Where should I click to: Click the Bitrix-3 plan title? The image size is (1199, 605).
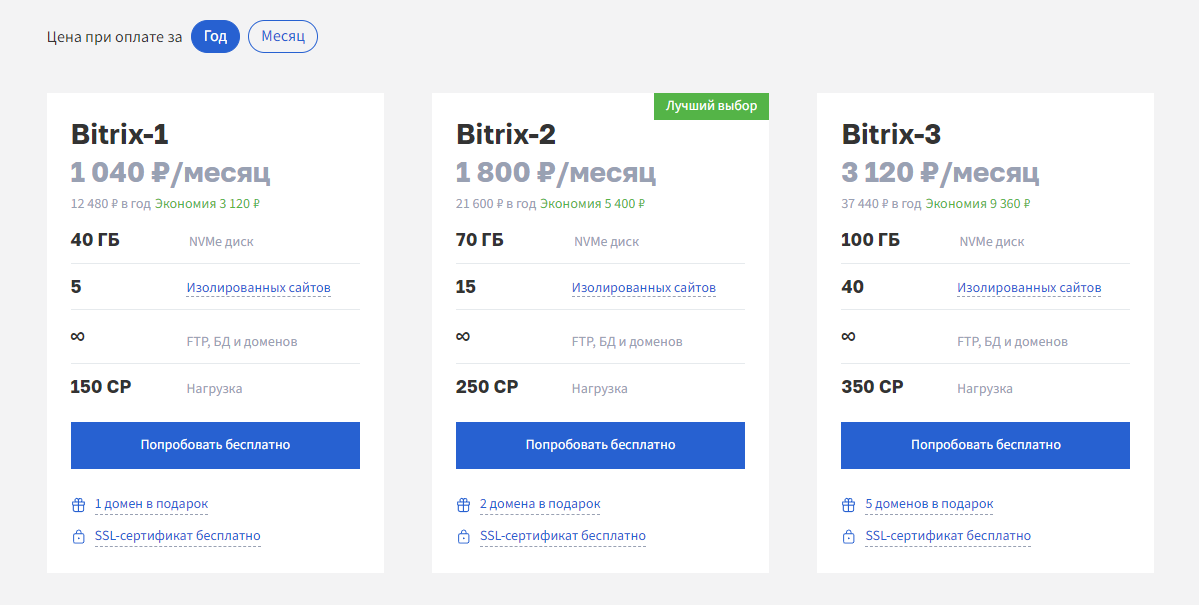click(x=891, y=135)
